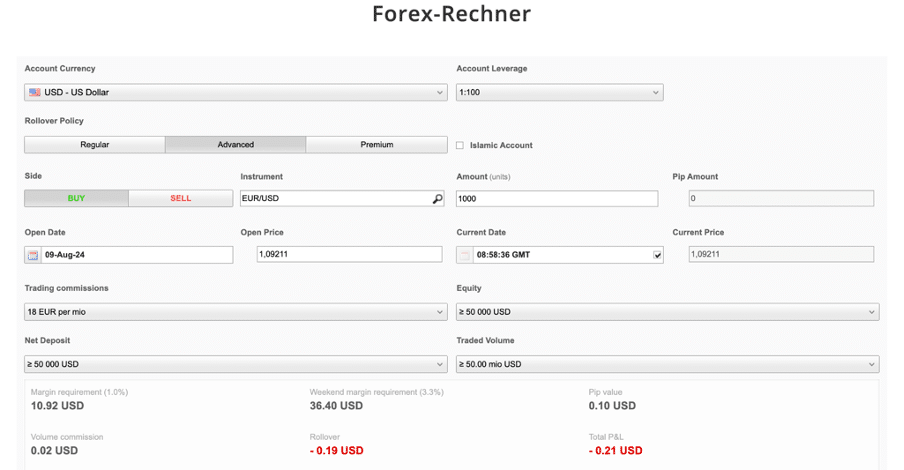This screenshot has height=470, width=904.
Task: Expand the Account Leverage 1:100 dropdown
Action: point(559,92)
